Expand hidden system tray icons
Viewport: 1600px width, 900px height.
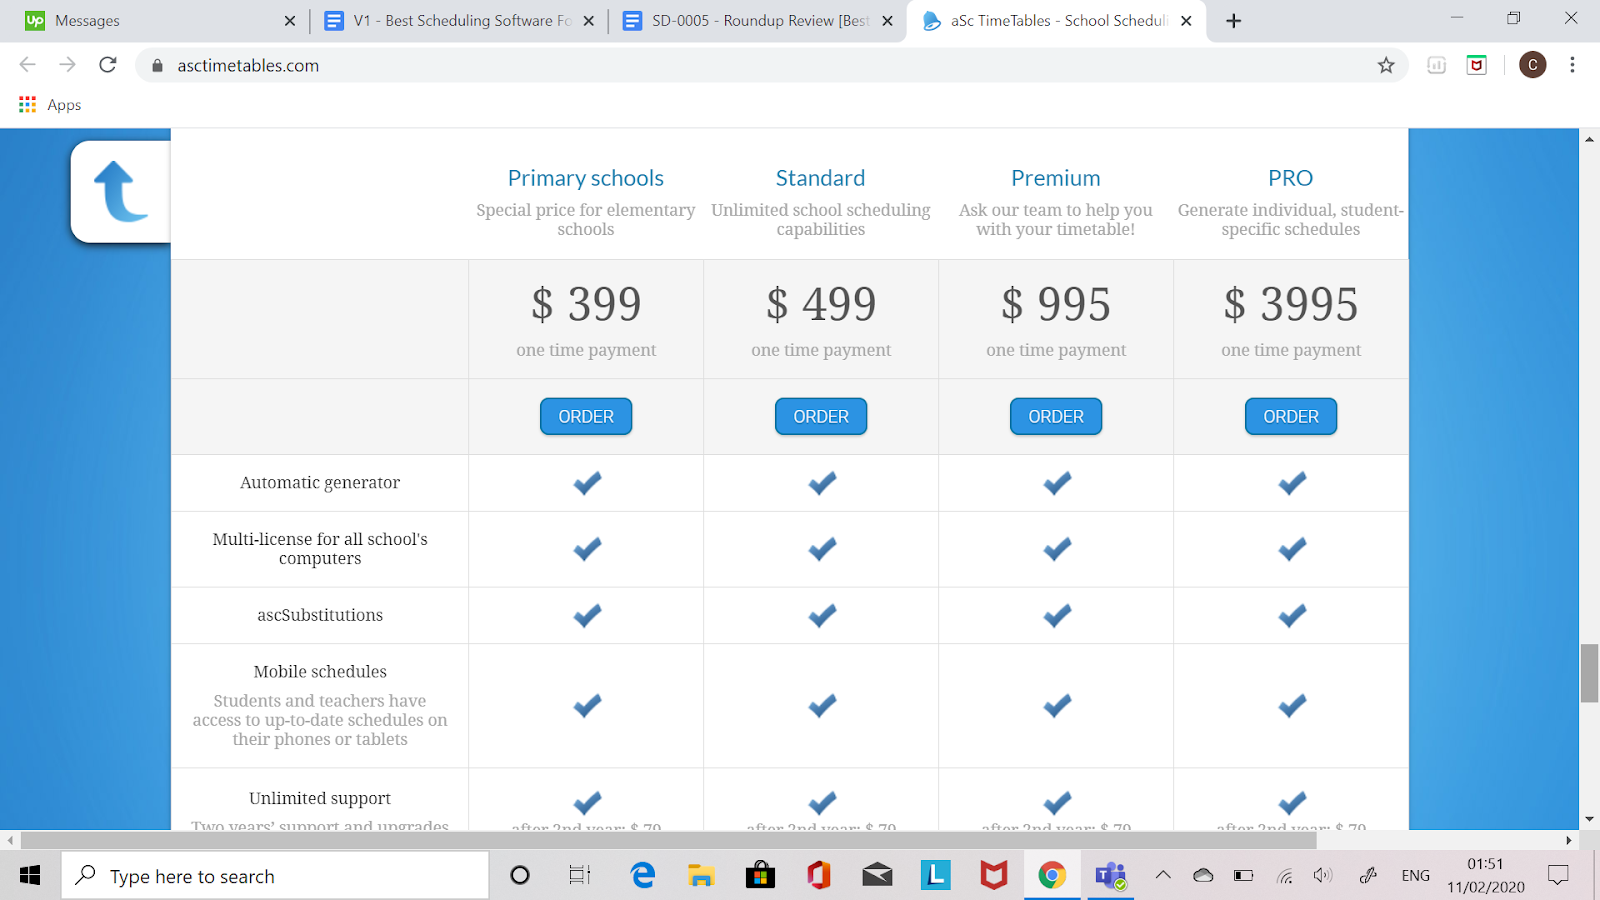pos(1163,875)
